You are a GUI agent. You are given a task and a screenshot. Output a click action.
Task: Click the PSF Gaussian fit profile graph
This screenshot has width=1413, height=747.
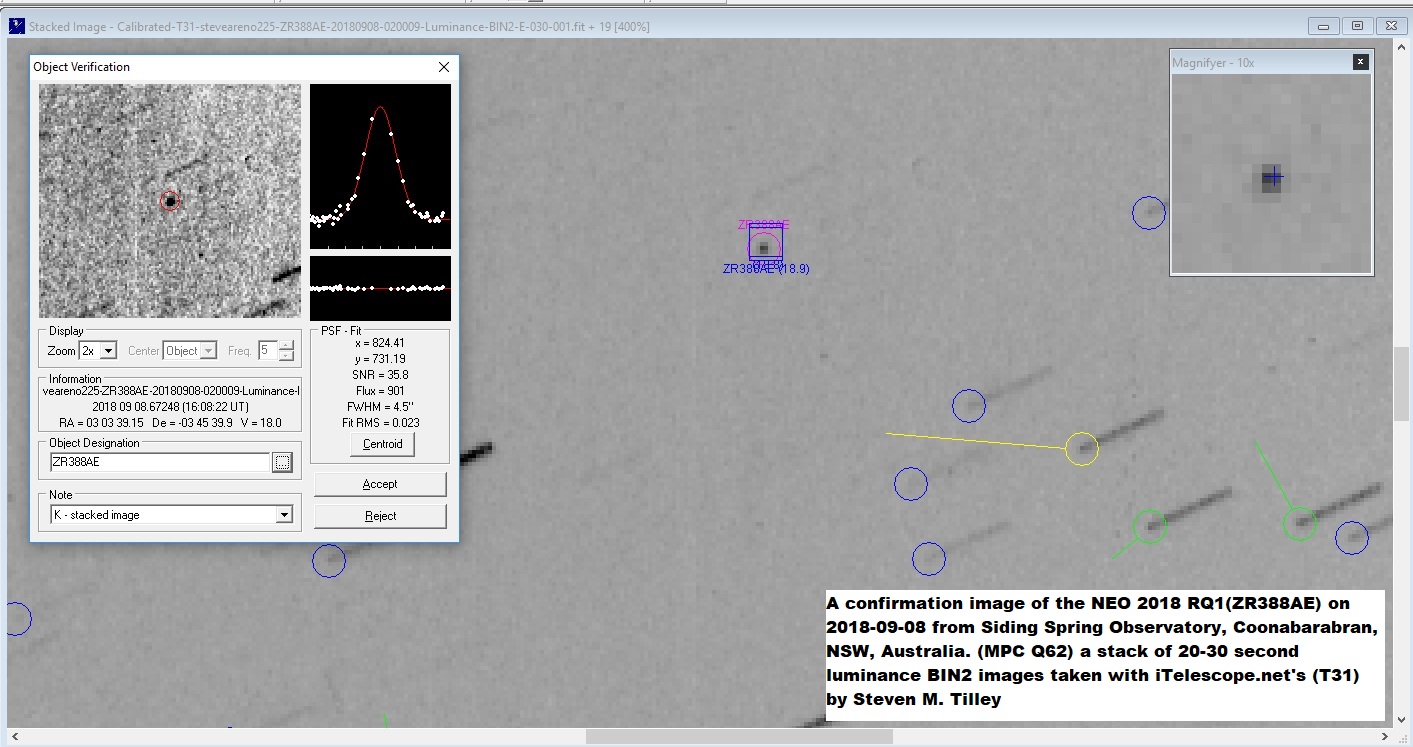click(x=380, y=165)
